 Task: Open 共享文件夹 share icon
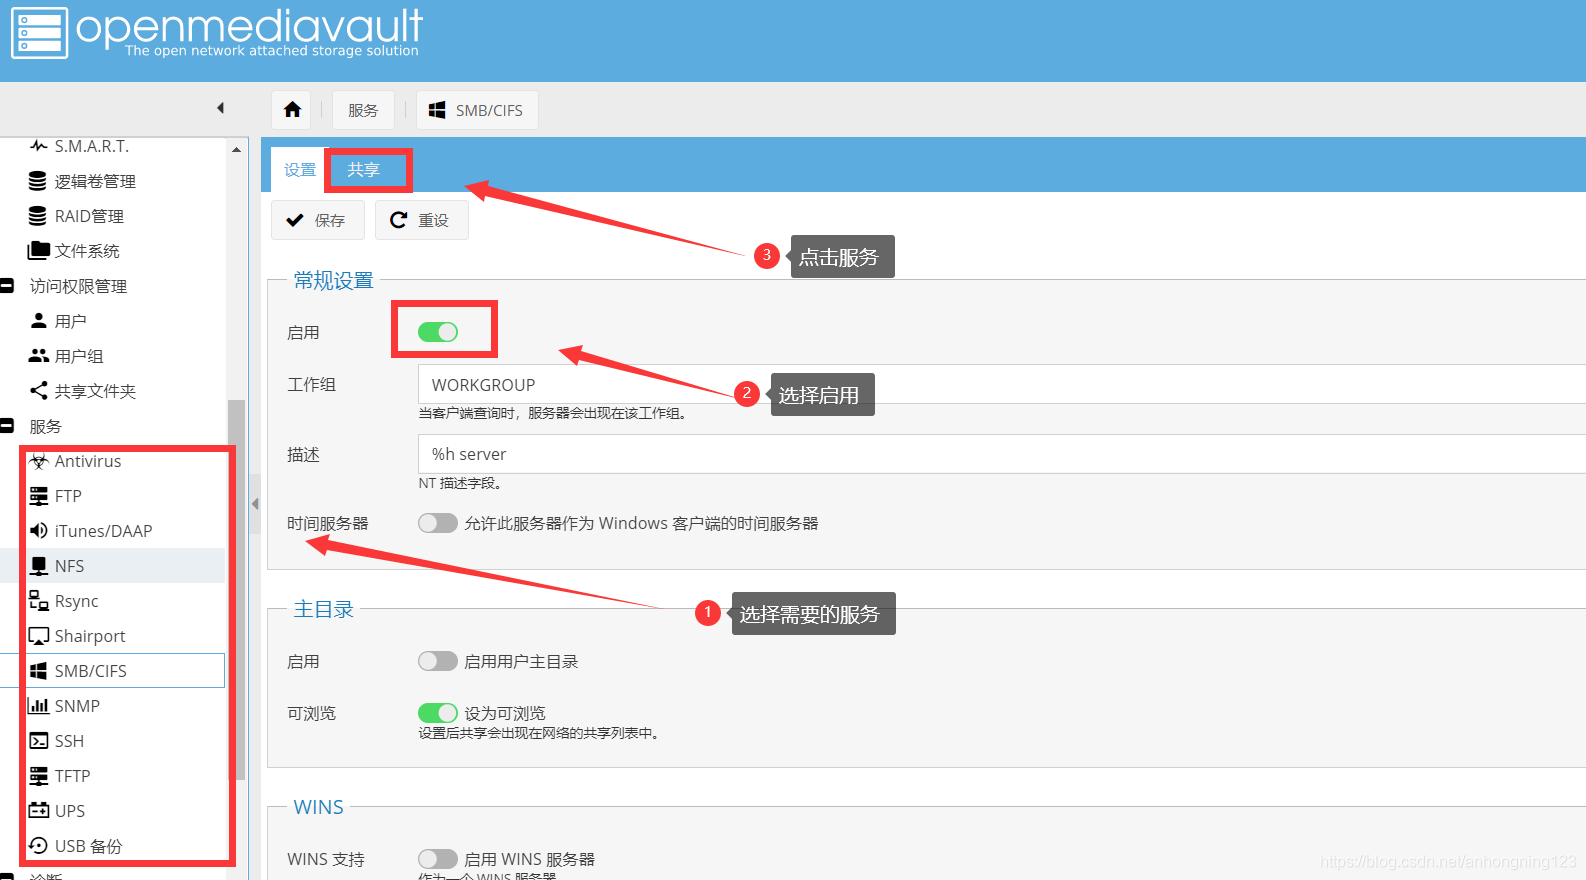coord(39,390)
